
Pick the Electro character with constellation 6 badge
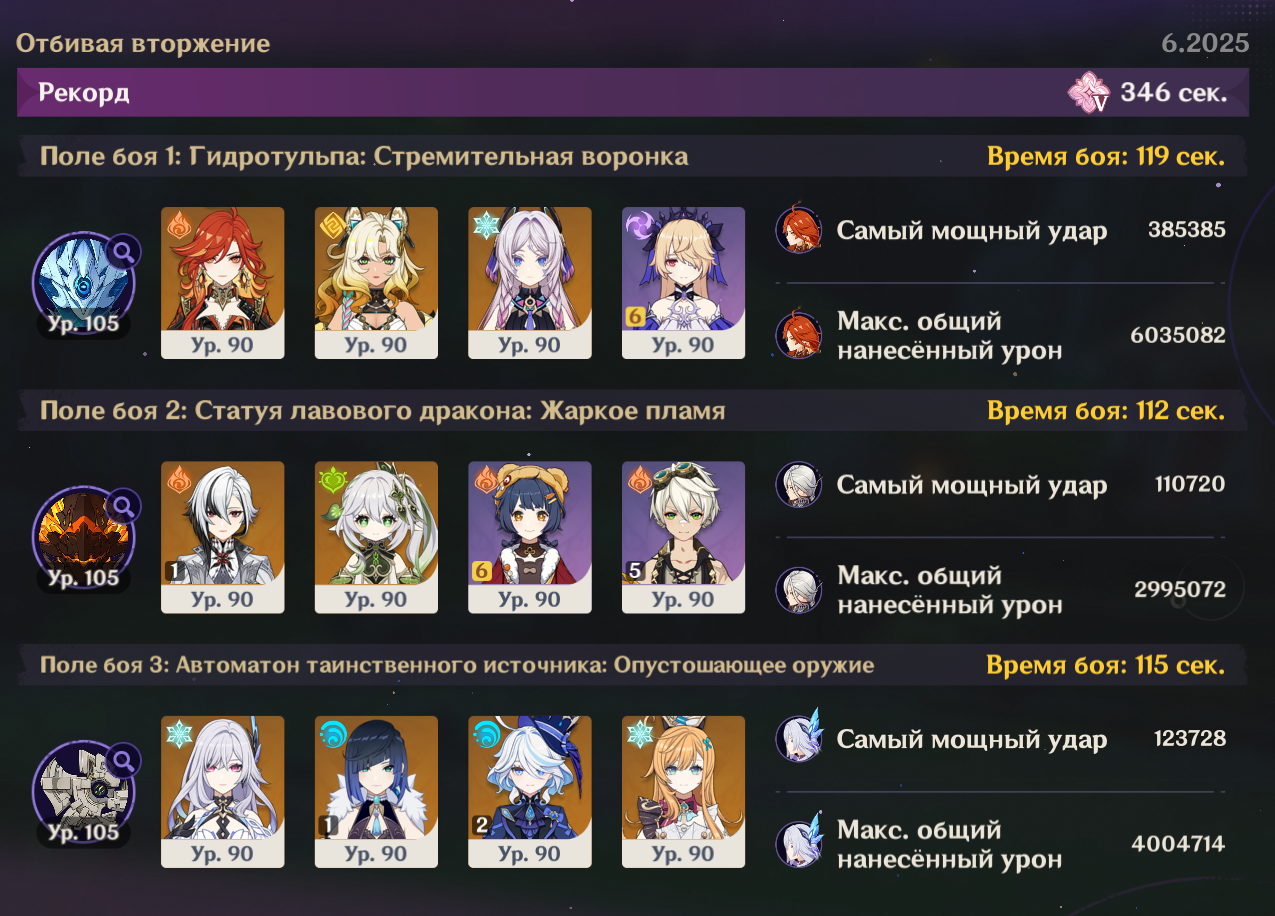pyautogui.click(x=683, y=283)
